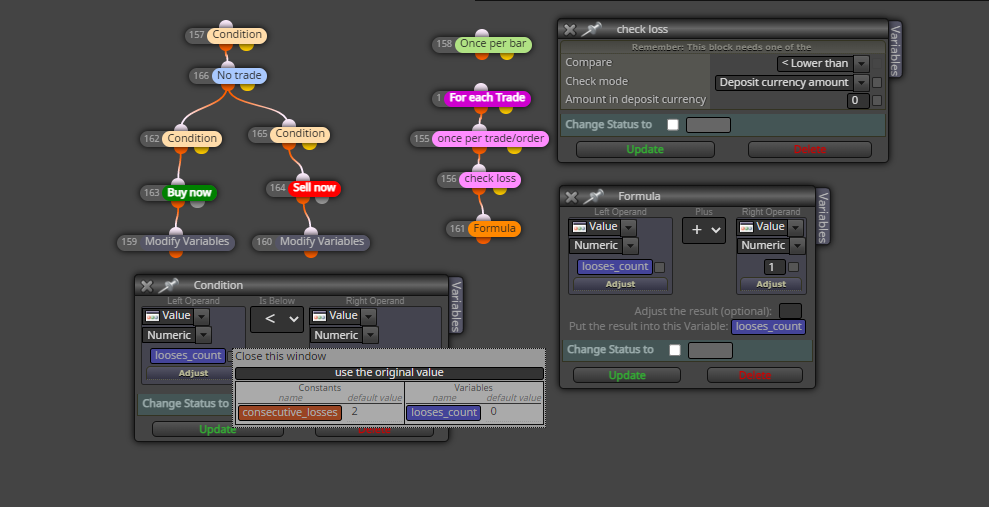Open Variables tab on check loss panel

coord(895,50)
